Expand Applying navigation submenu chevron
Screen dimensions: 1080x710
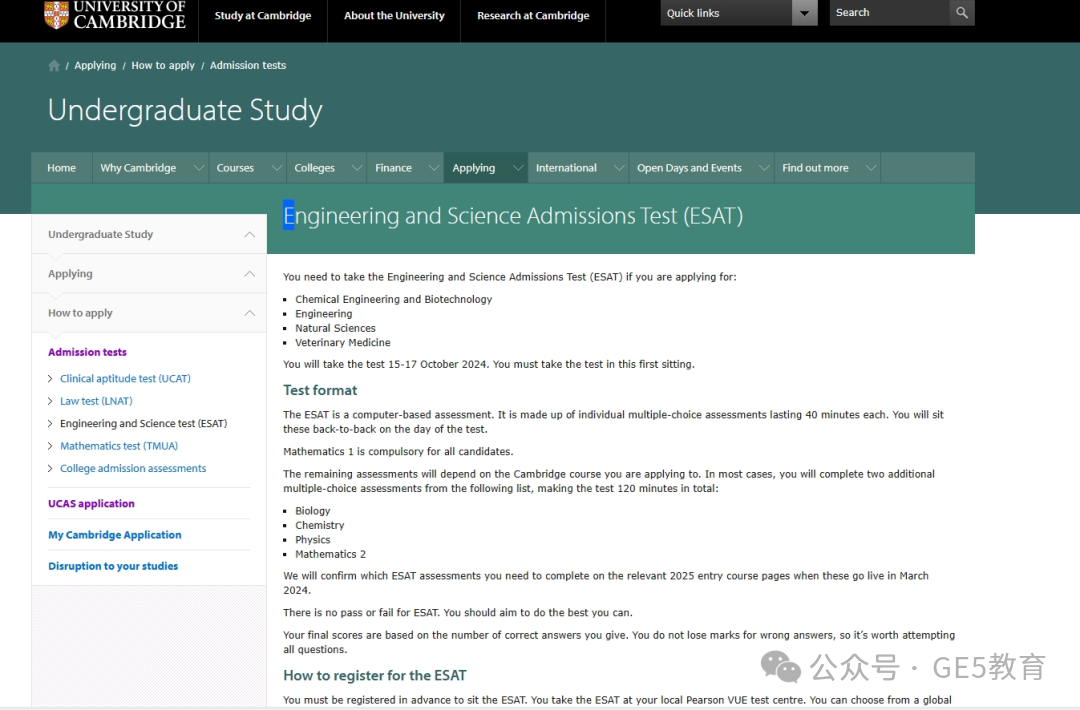[x=518, y=168]
